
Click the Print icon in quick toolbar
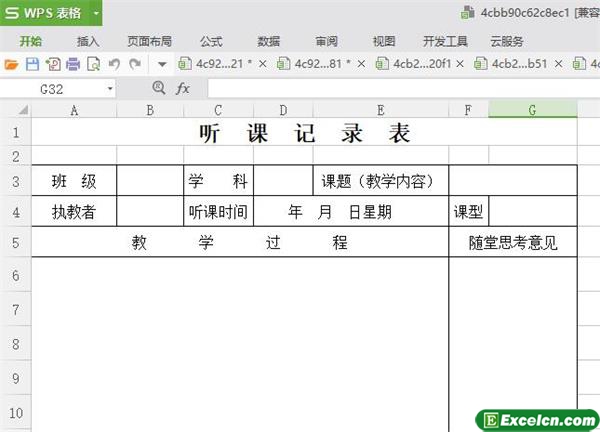coord(73,64)
